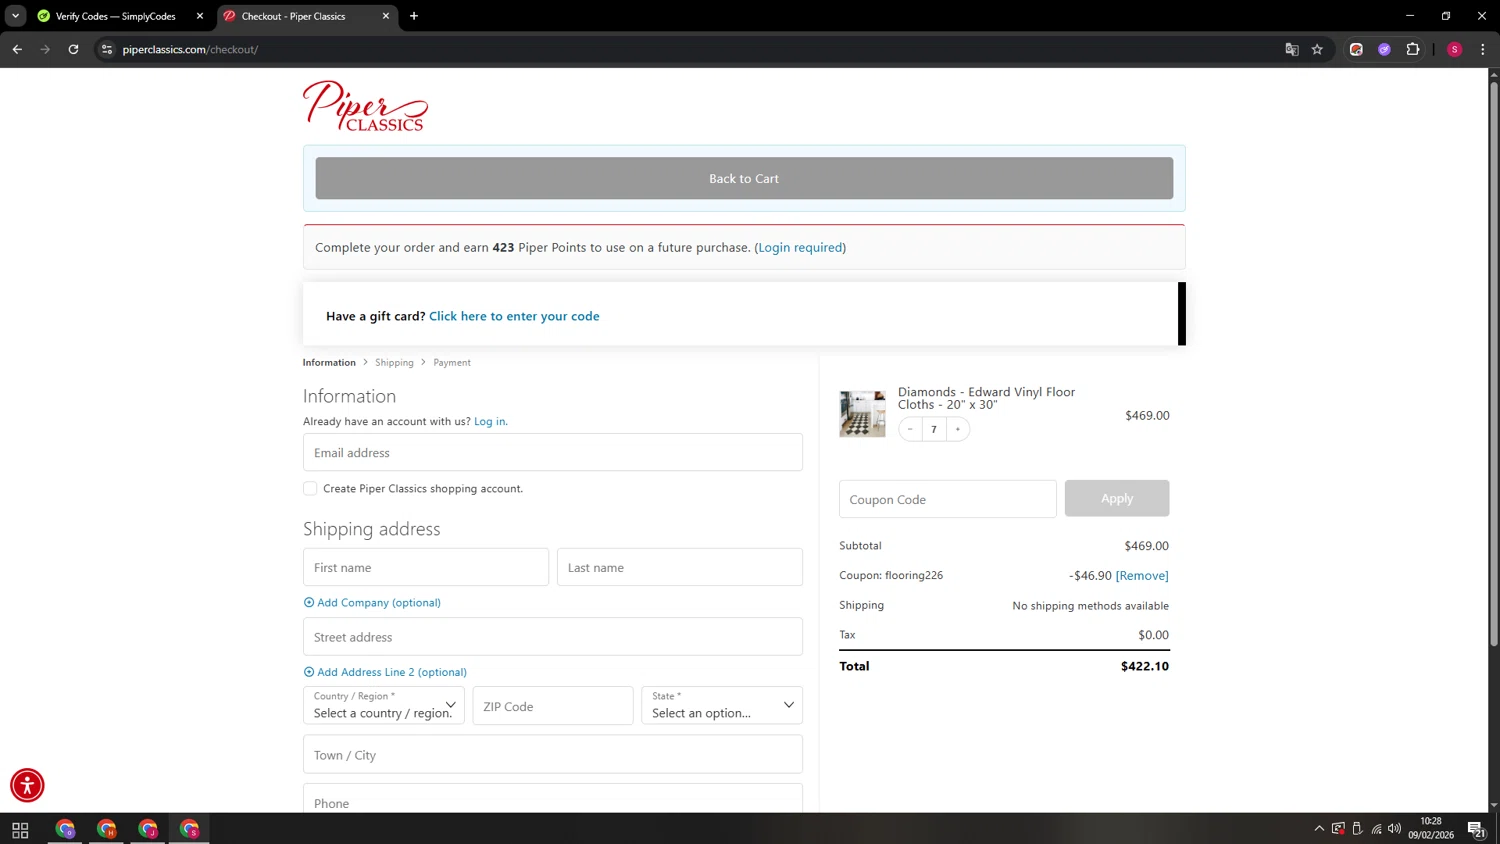
Task: Open the fourth Chrome taskbar icon
Action: tap(189, 829)
